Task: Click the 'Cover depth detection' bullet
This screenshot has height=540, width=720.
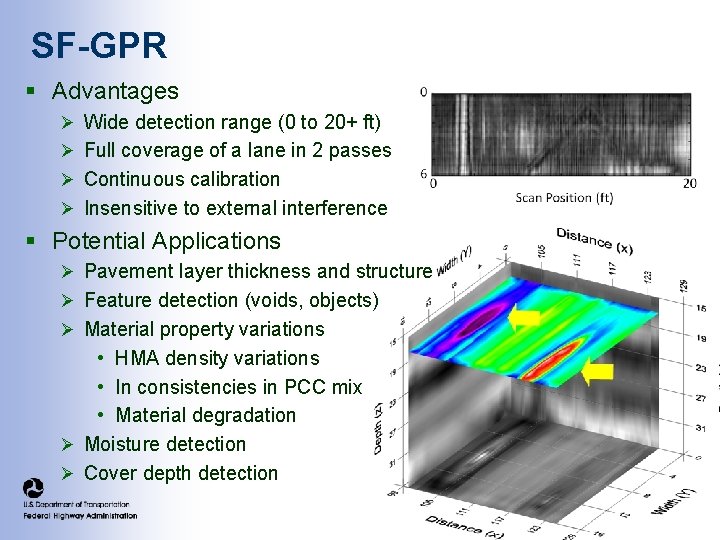Action: 181,473
